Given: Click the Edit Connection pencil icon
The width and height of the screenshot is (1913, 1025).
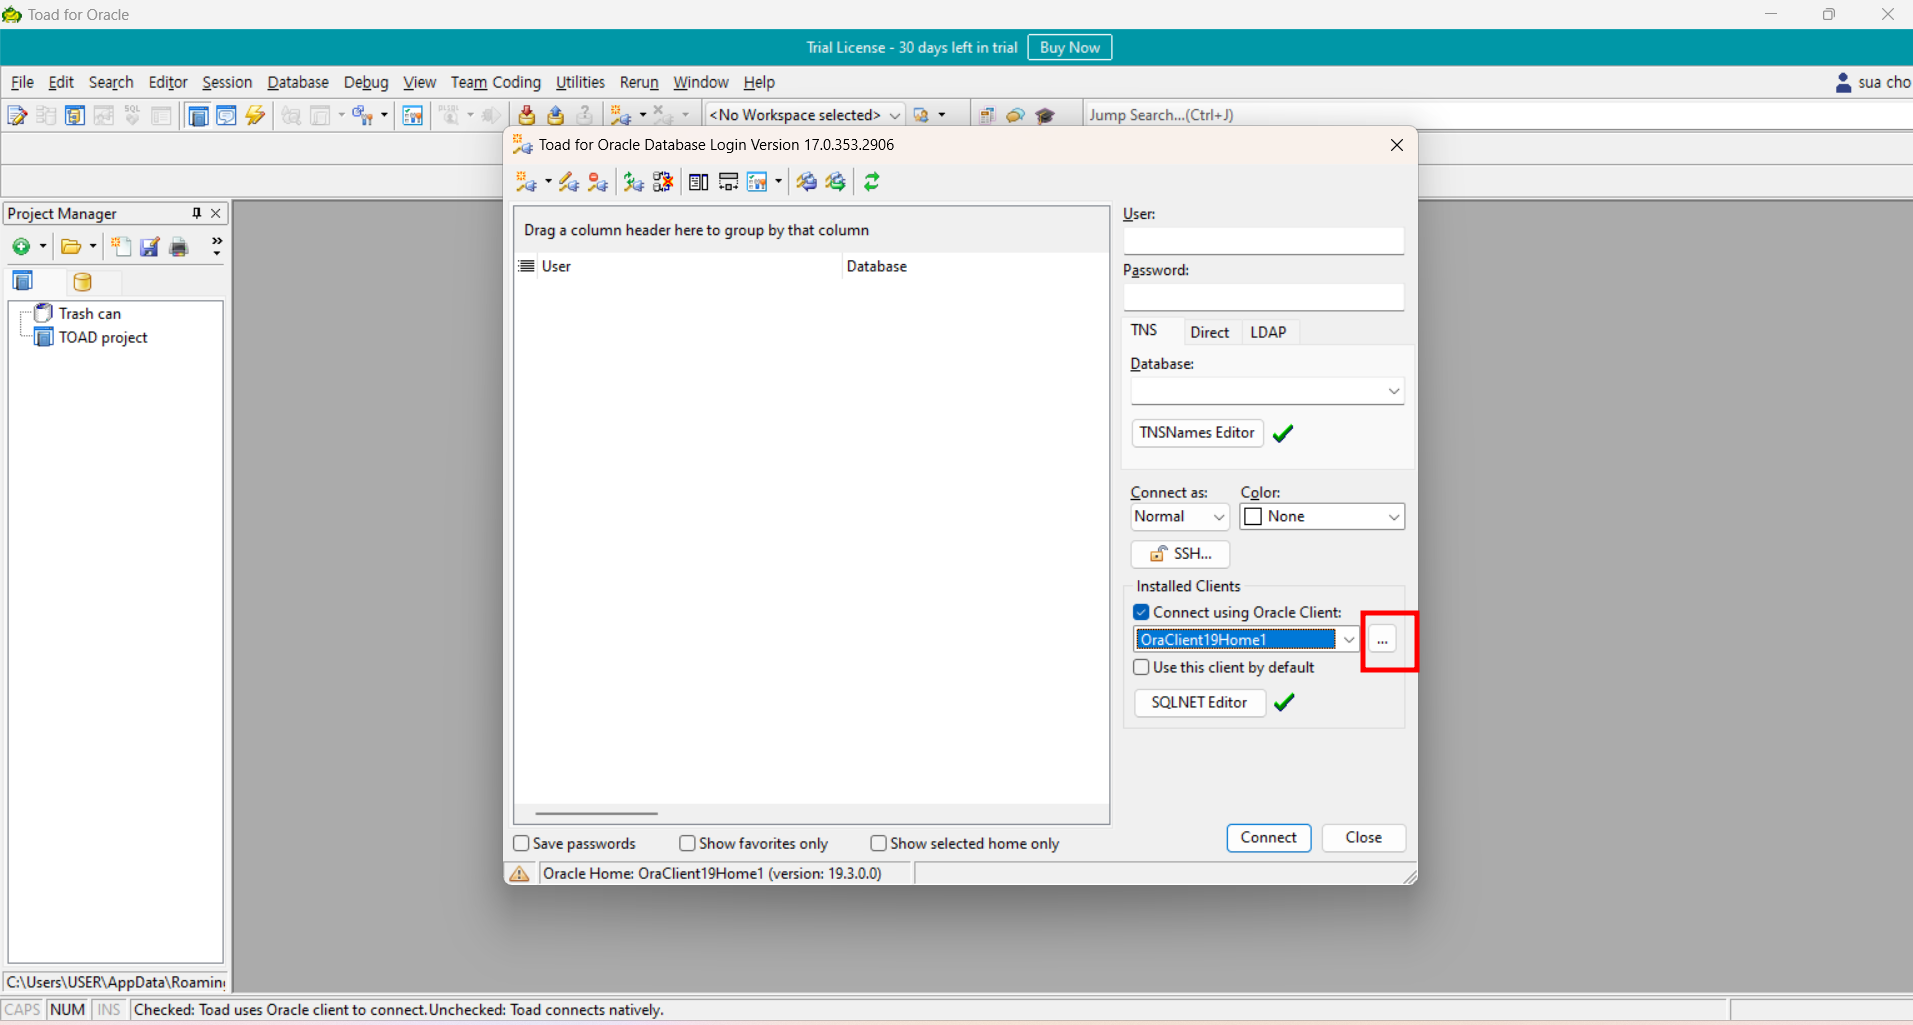Looking at the screenshot, I should [x=569, y=181].
